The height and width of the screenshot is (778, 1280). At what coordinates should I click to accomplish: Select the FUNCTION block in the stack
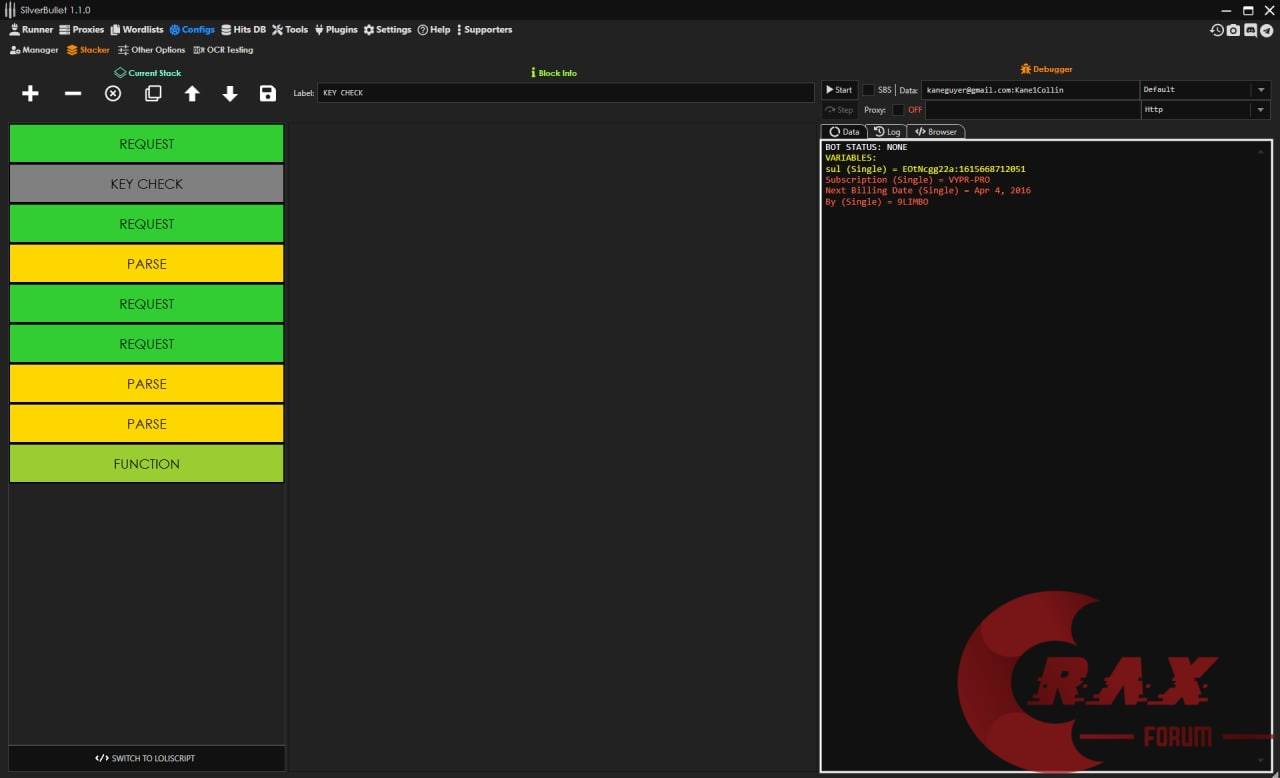(147, 464)
